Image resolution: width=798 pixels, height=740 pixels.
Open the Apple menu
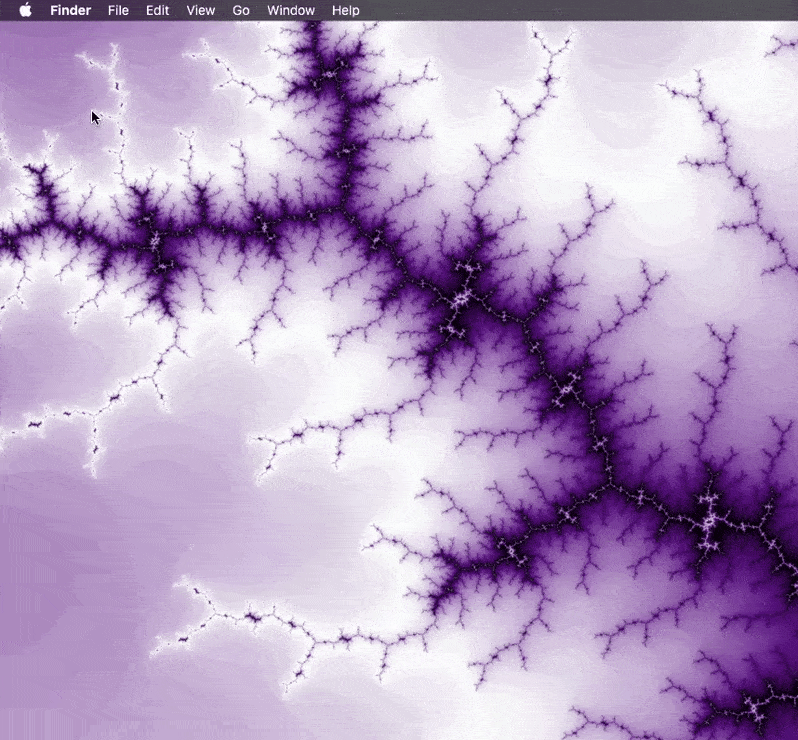25,10
